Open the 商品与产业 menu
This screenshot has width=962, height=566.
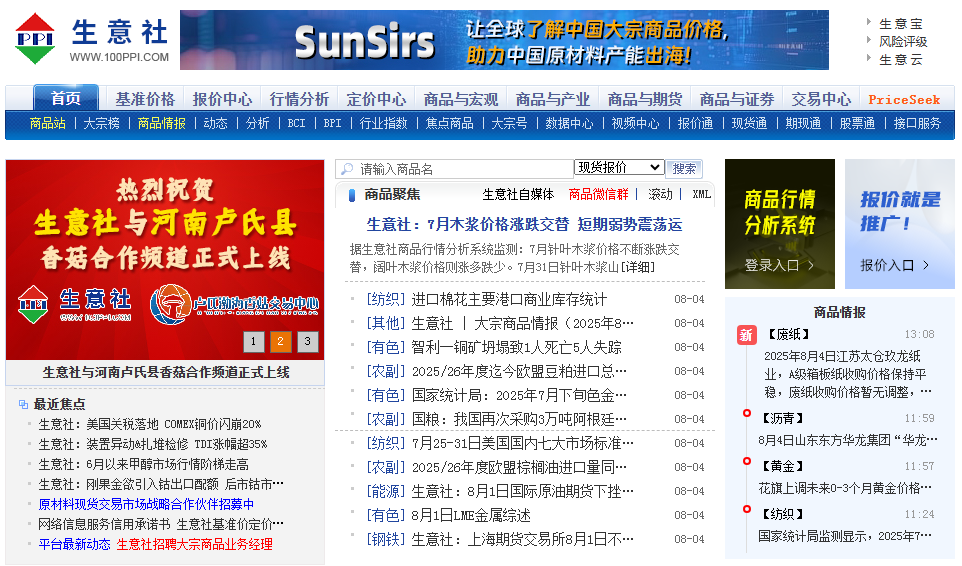(553, 99)
